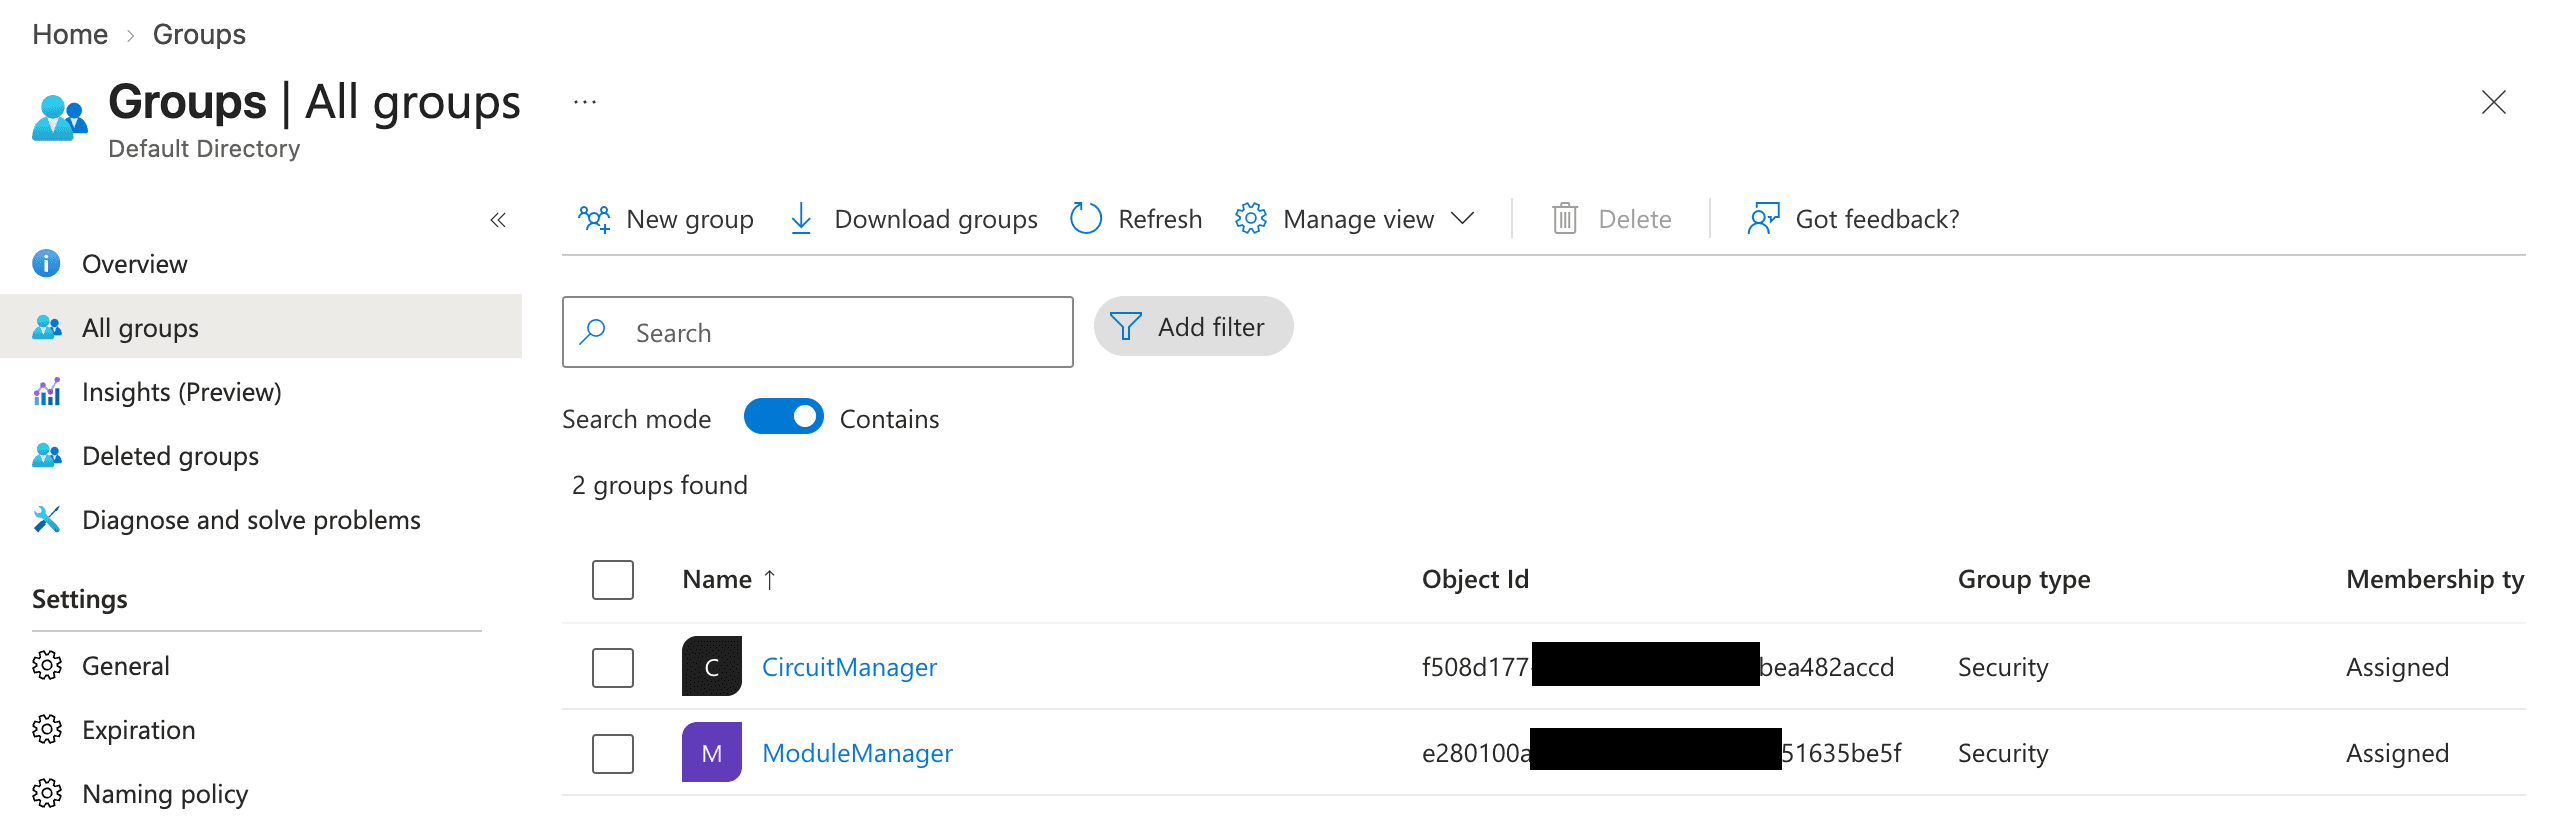Viewport: 2562px width, 840px height.
Task: Click the General settings gear icon
Action: tap(46, 665)
